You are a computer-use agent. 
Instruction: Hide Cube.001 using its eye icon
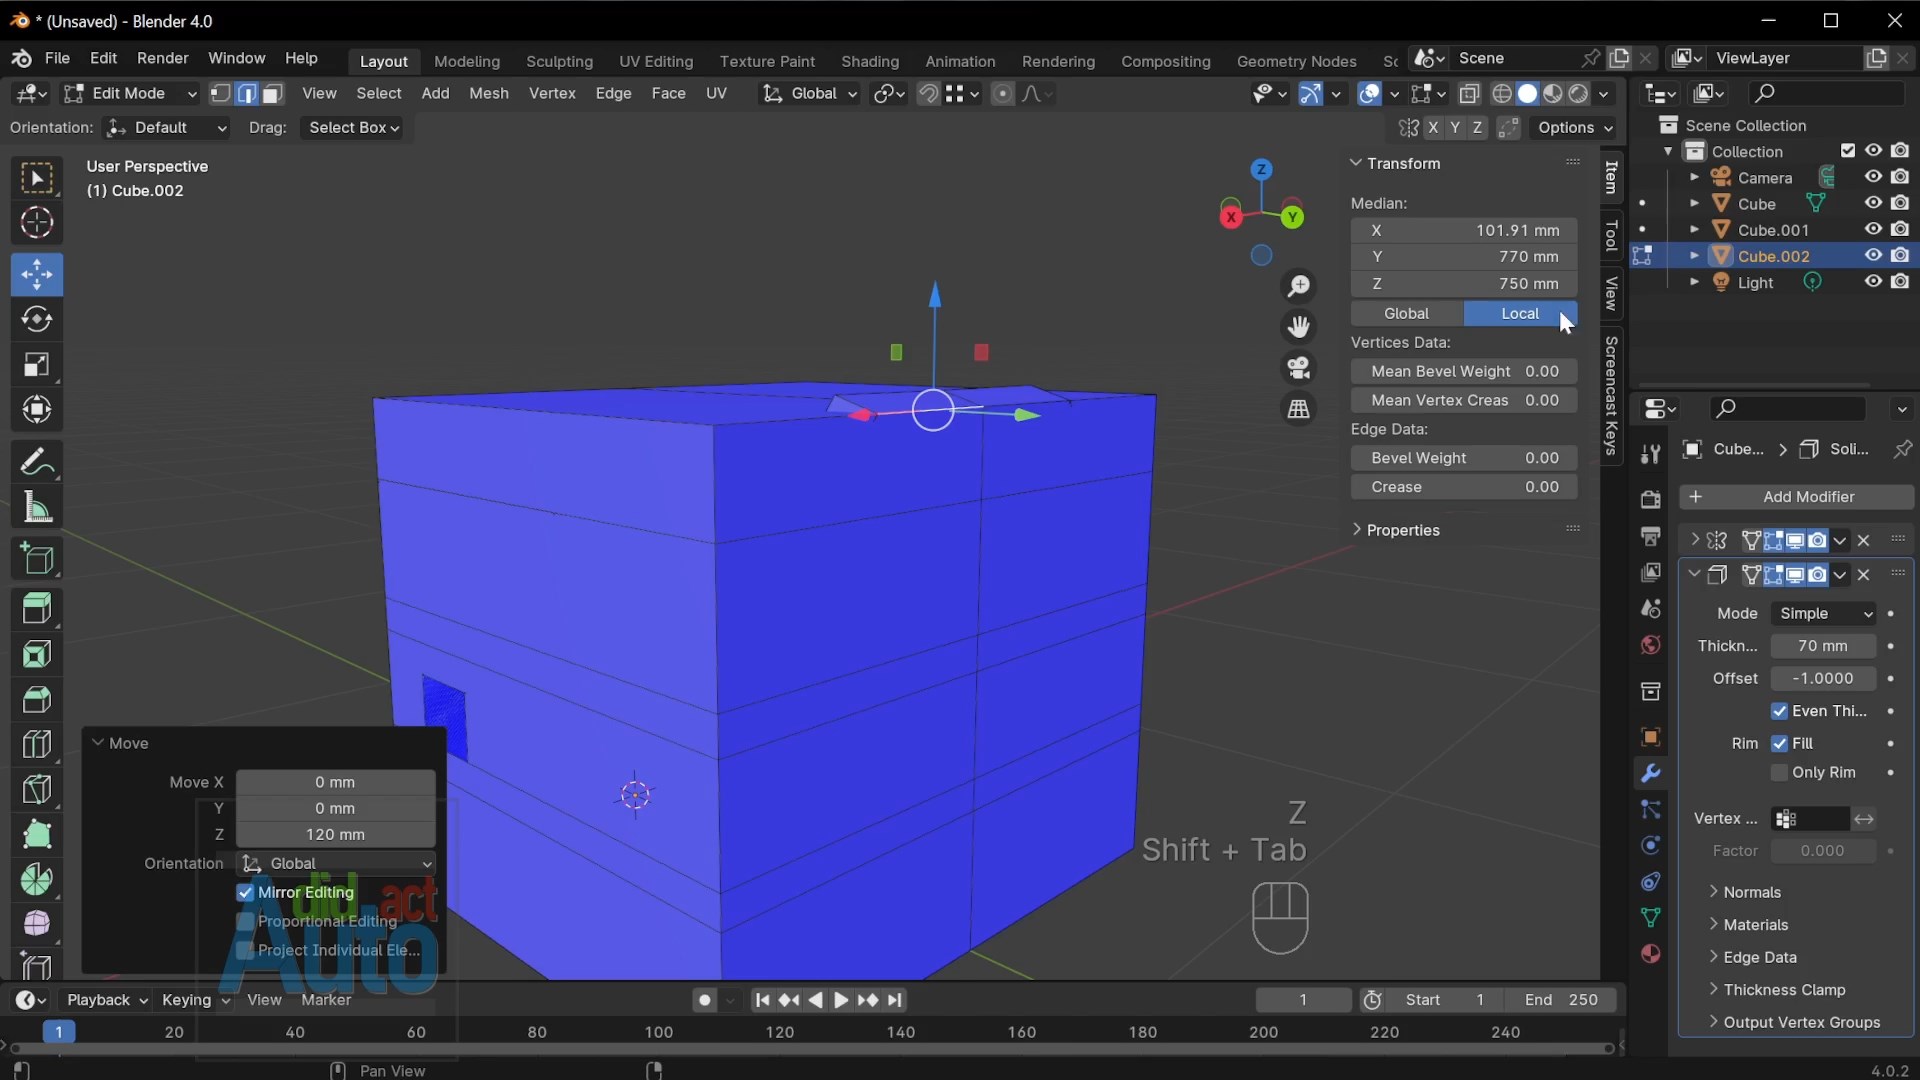1873,229
